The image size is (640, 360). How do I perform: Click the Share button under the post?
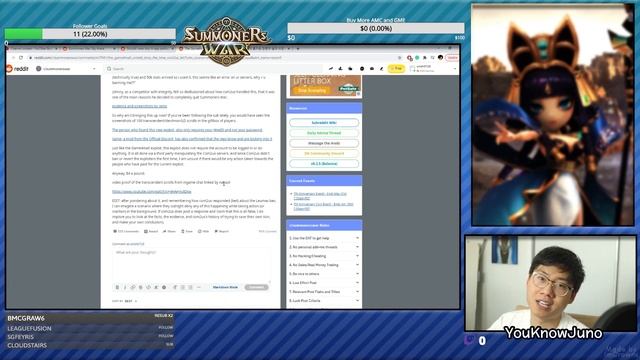click(169, 231)
